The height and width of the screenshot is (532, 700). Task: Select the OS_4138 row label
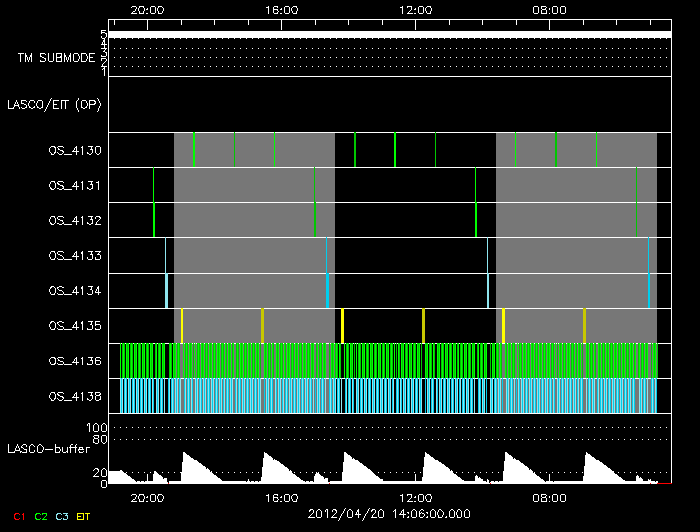pos(75,396)
